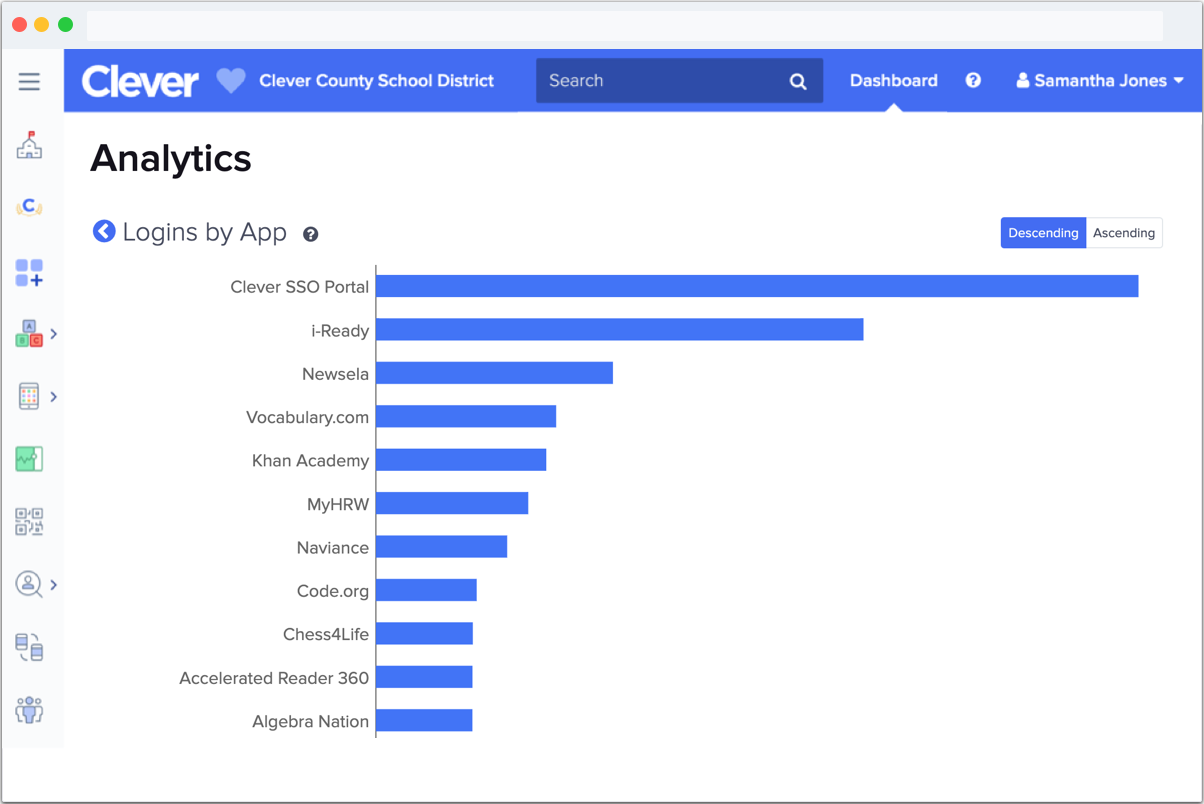Click the Accelerated Reader 360 label
This screenshot has width=1204, height=804.
pyautogui.click(x=274, y=678)
